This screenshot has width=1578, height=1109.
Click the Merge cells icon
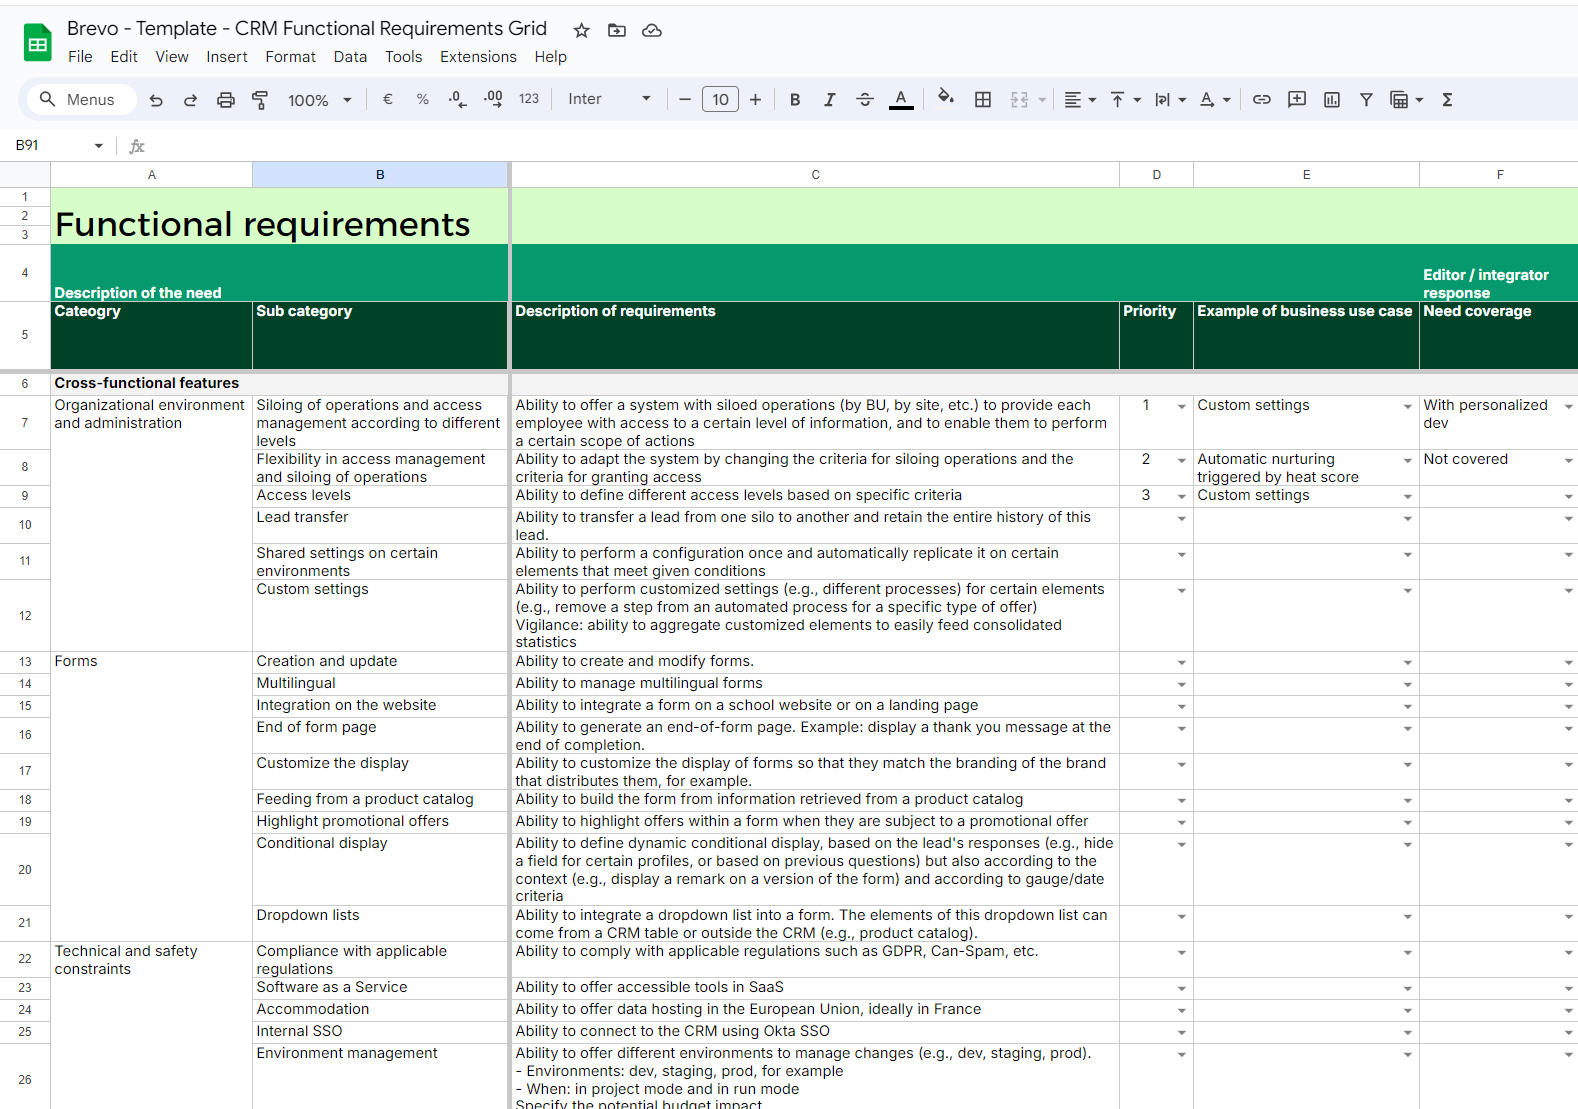(1019, 100)
